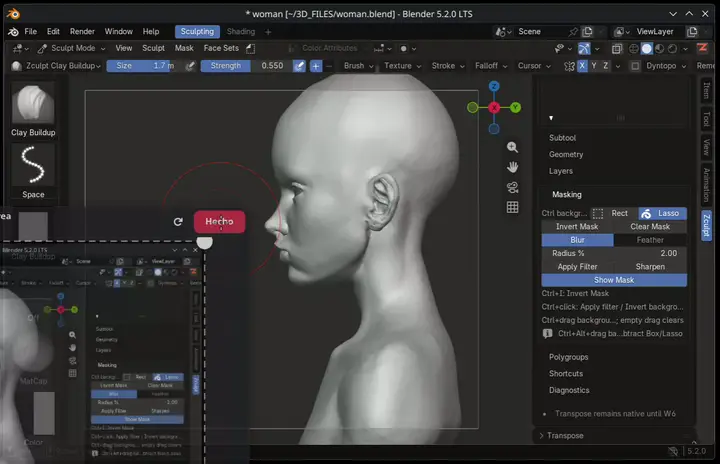Open the Brush settings dropdown

point(359,66)
